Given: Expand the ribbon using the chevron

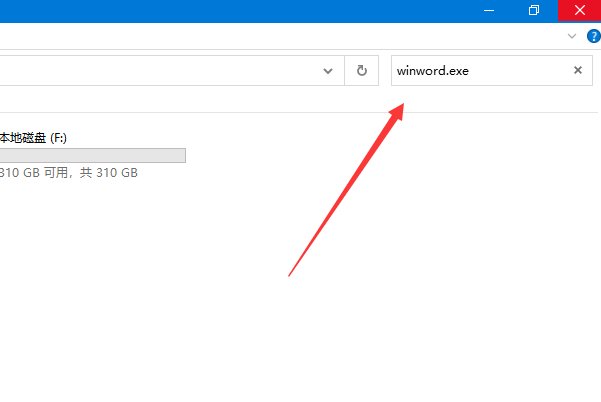Looking at the screenshot, I should 572,36.
